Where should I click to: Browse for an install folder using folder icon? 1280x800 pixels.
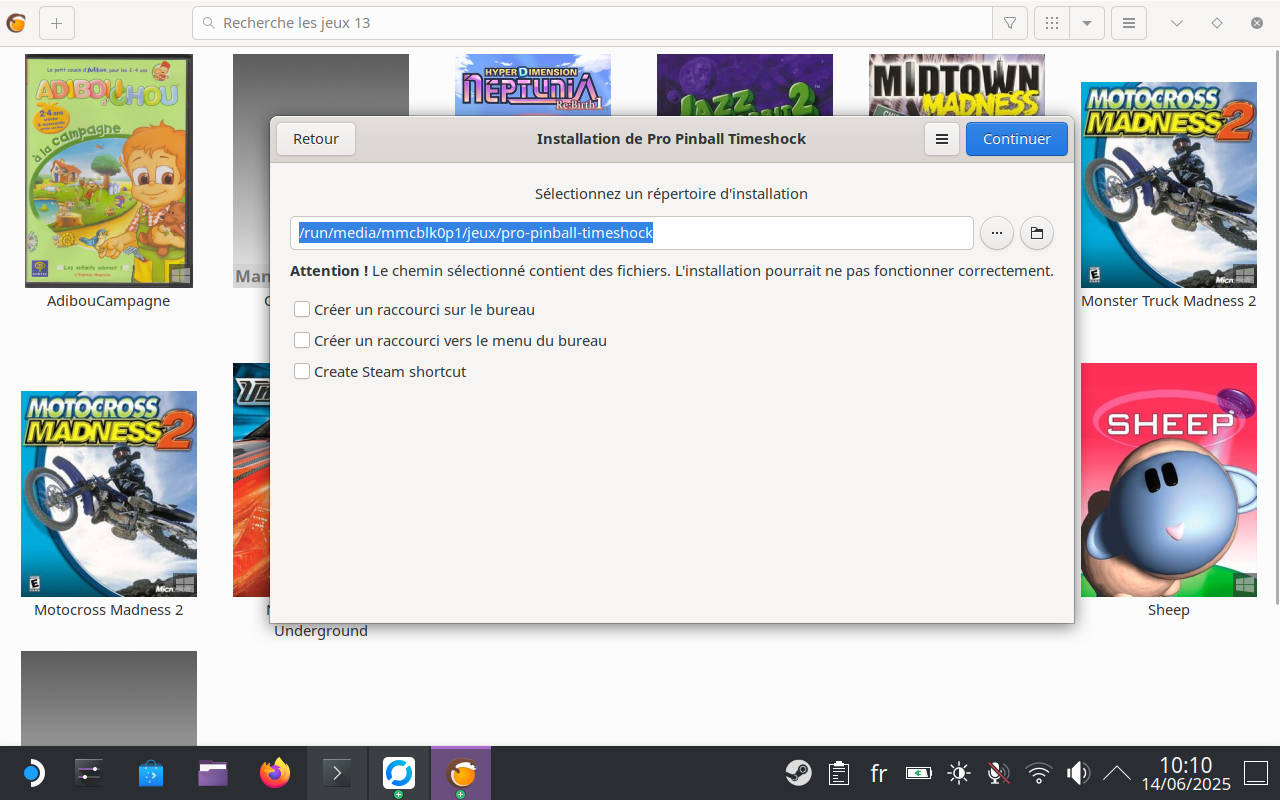point(1037,233)
